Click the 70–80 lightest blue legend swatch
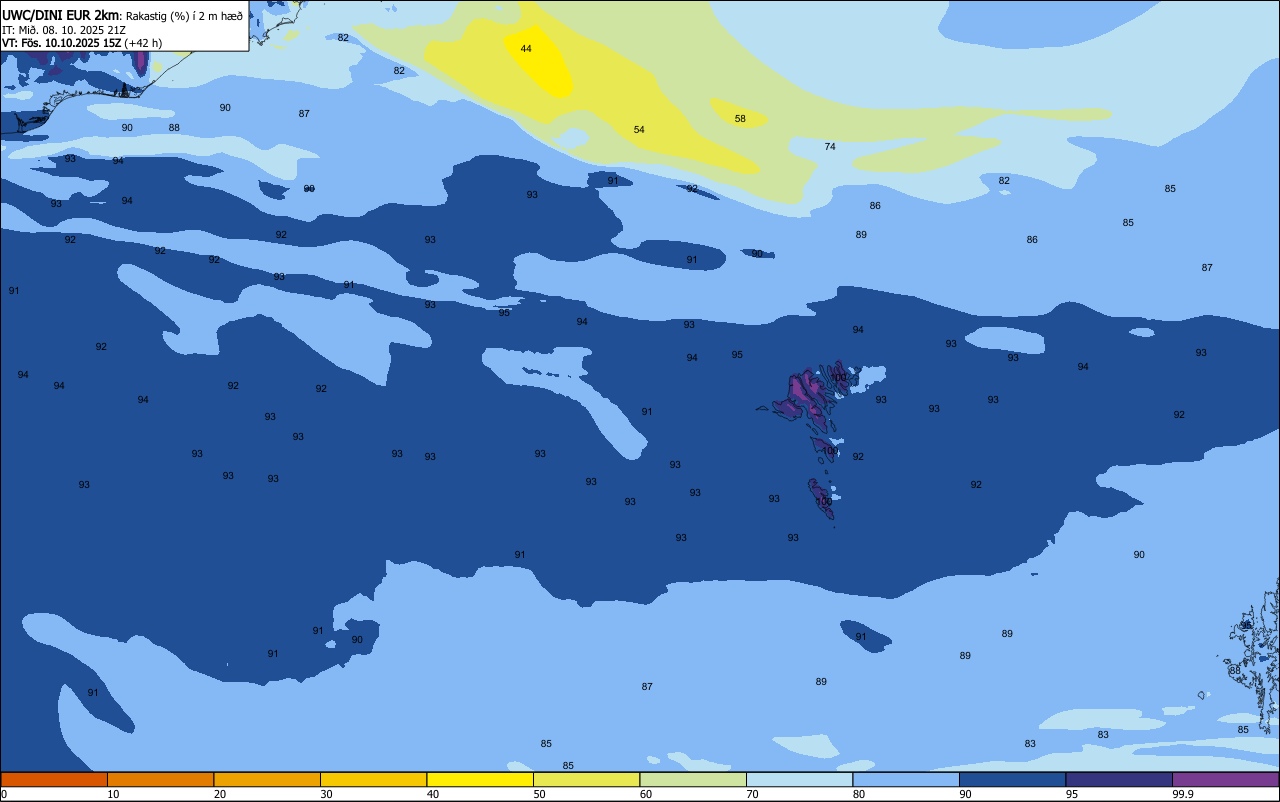The width and height of the screenshot is (1280, 802). (799, 779)
